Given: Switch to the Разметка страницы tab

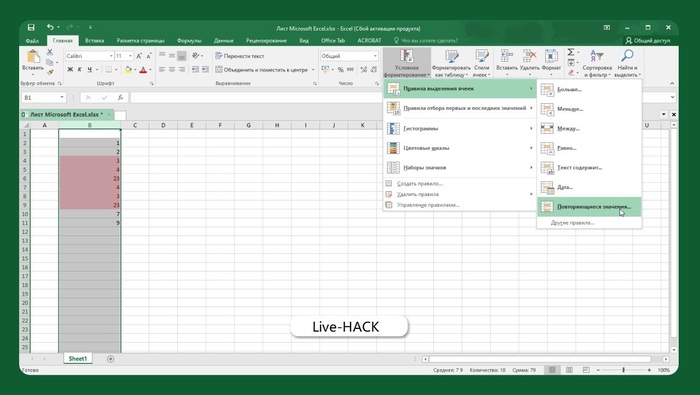Looking at the screenshot, I should pyautogui.click(x=140, y=41).
